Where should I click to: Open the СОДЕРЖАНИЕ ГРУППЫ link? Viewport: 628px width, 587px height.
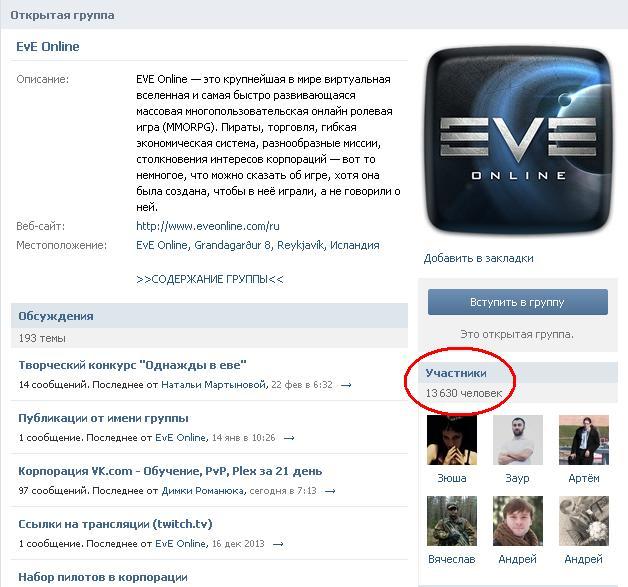pyautogui.click(x=210, y=279)
